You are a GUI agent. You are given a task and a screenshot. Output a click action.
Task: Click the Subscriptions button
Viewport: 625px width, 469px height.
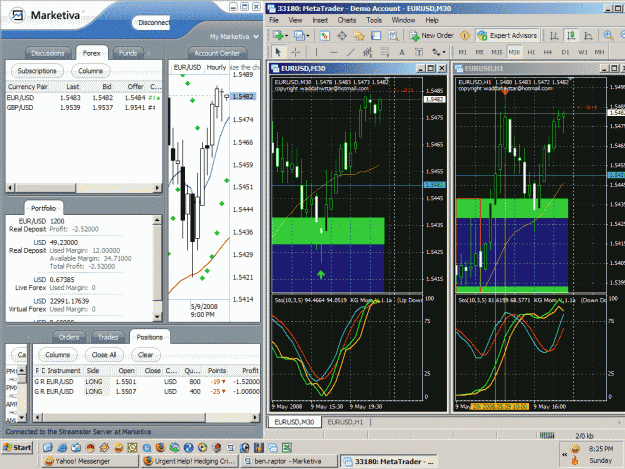37,71
